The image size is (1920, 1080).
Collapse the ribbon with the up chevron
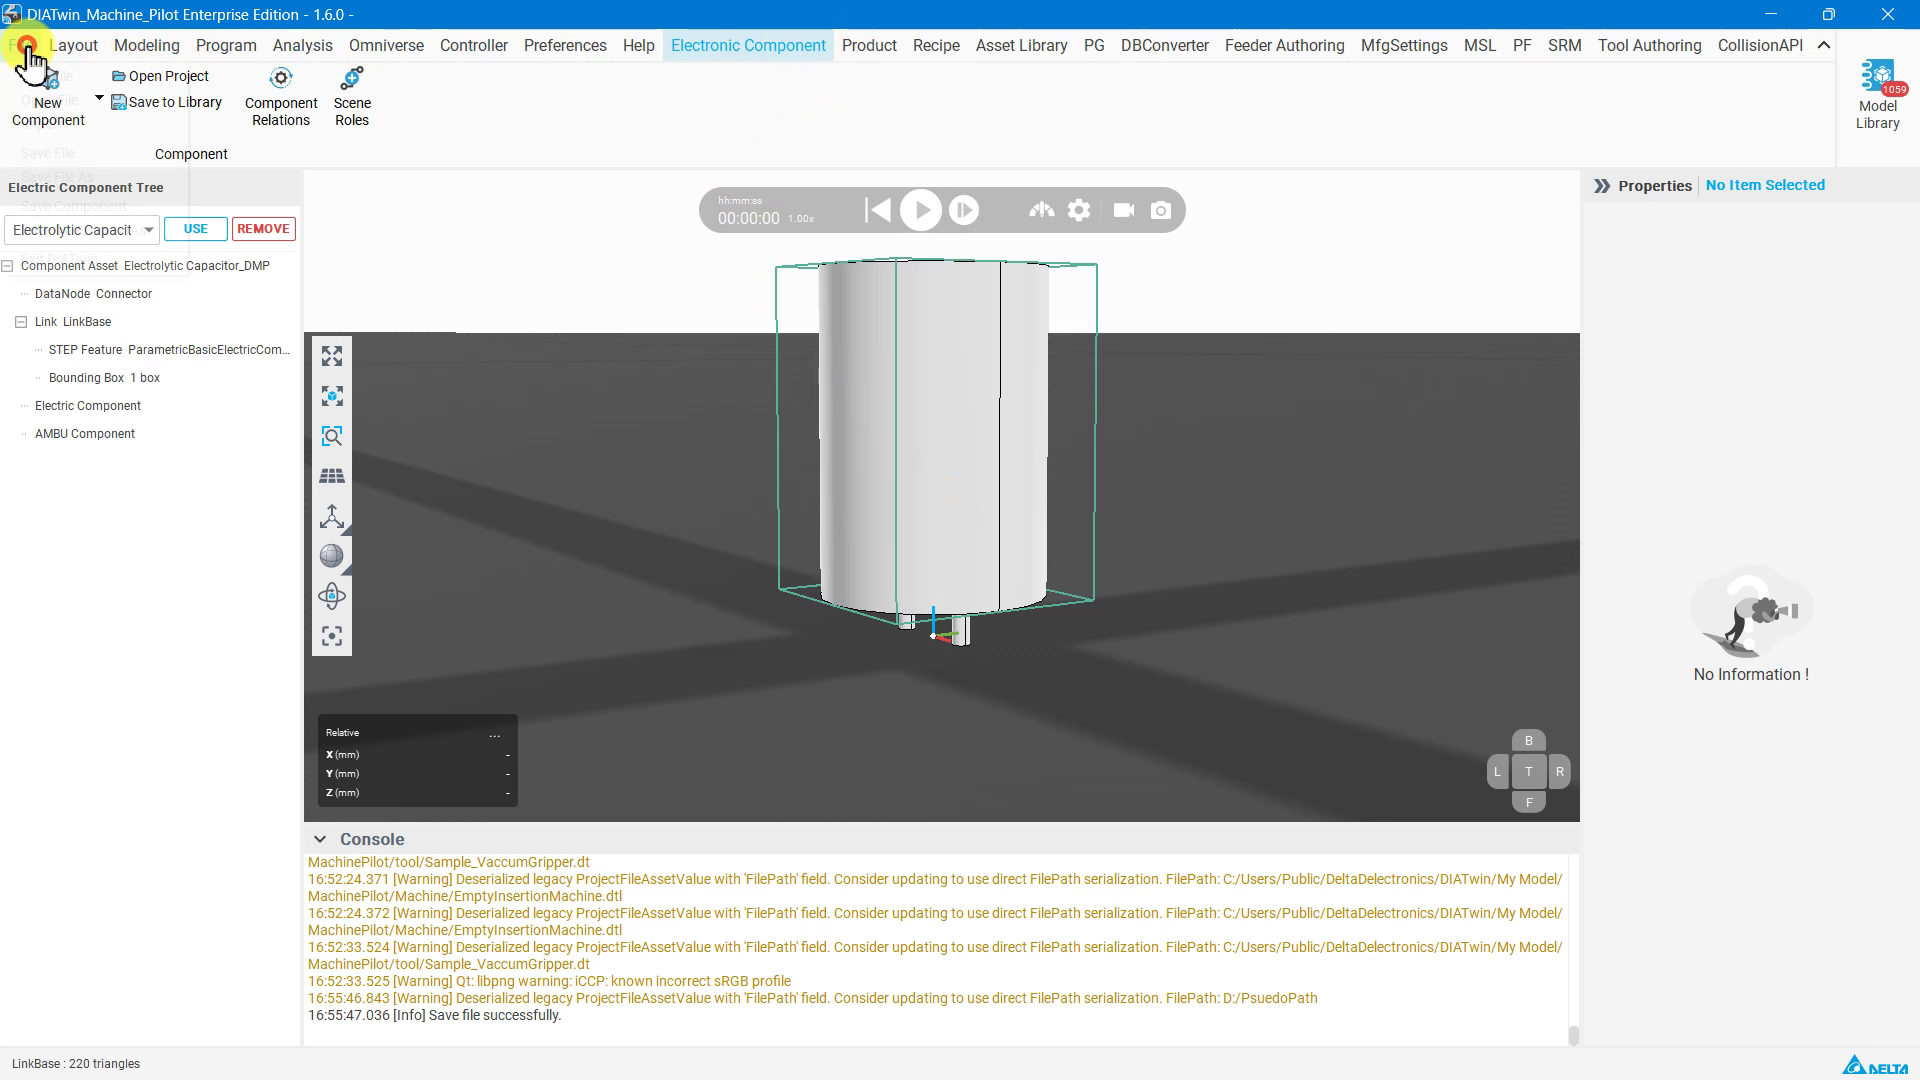click(1824, 45)
